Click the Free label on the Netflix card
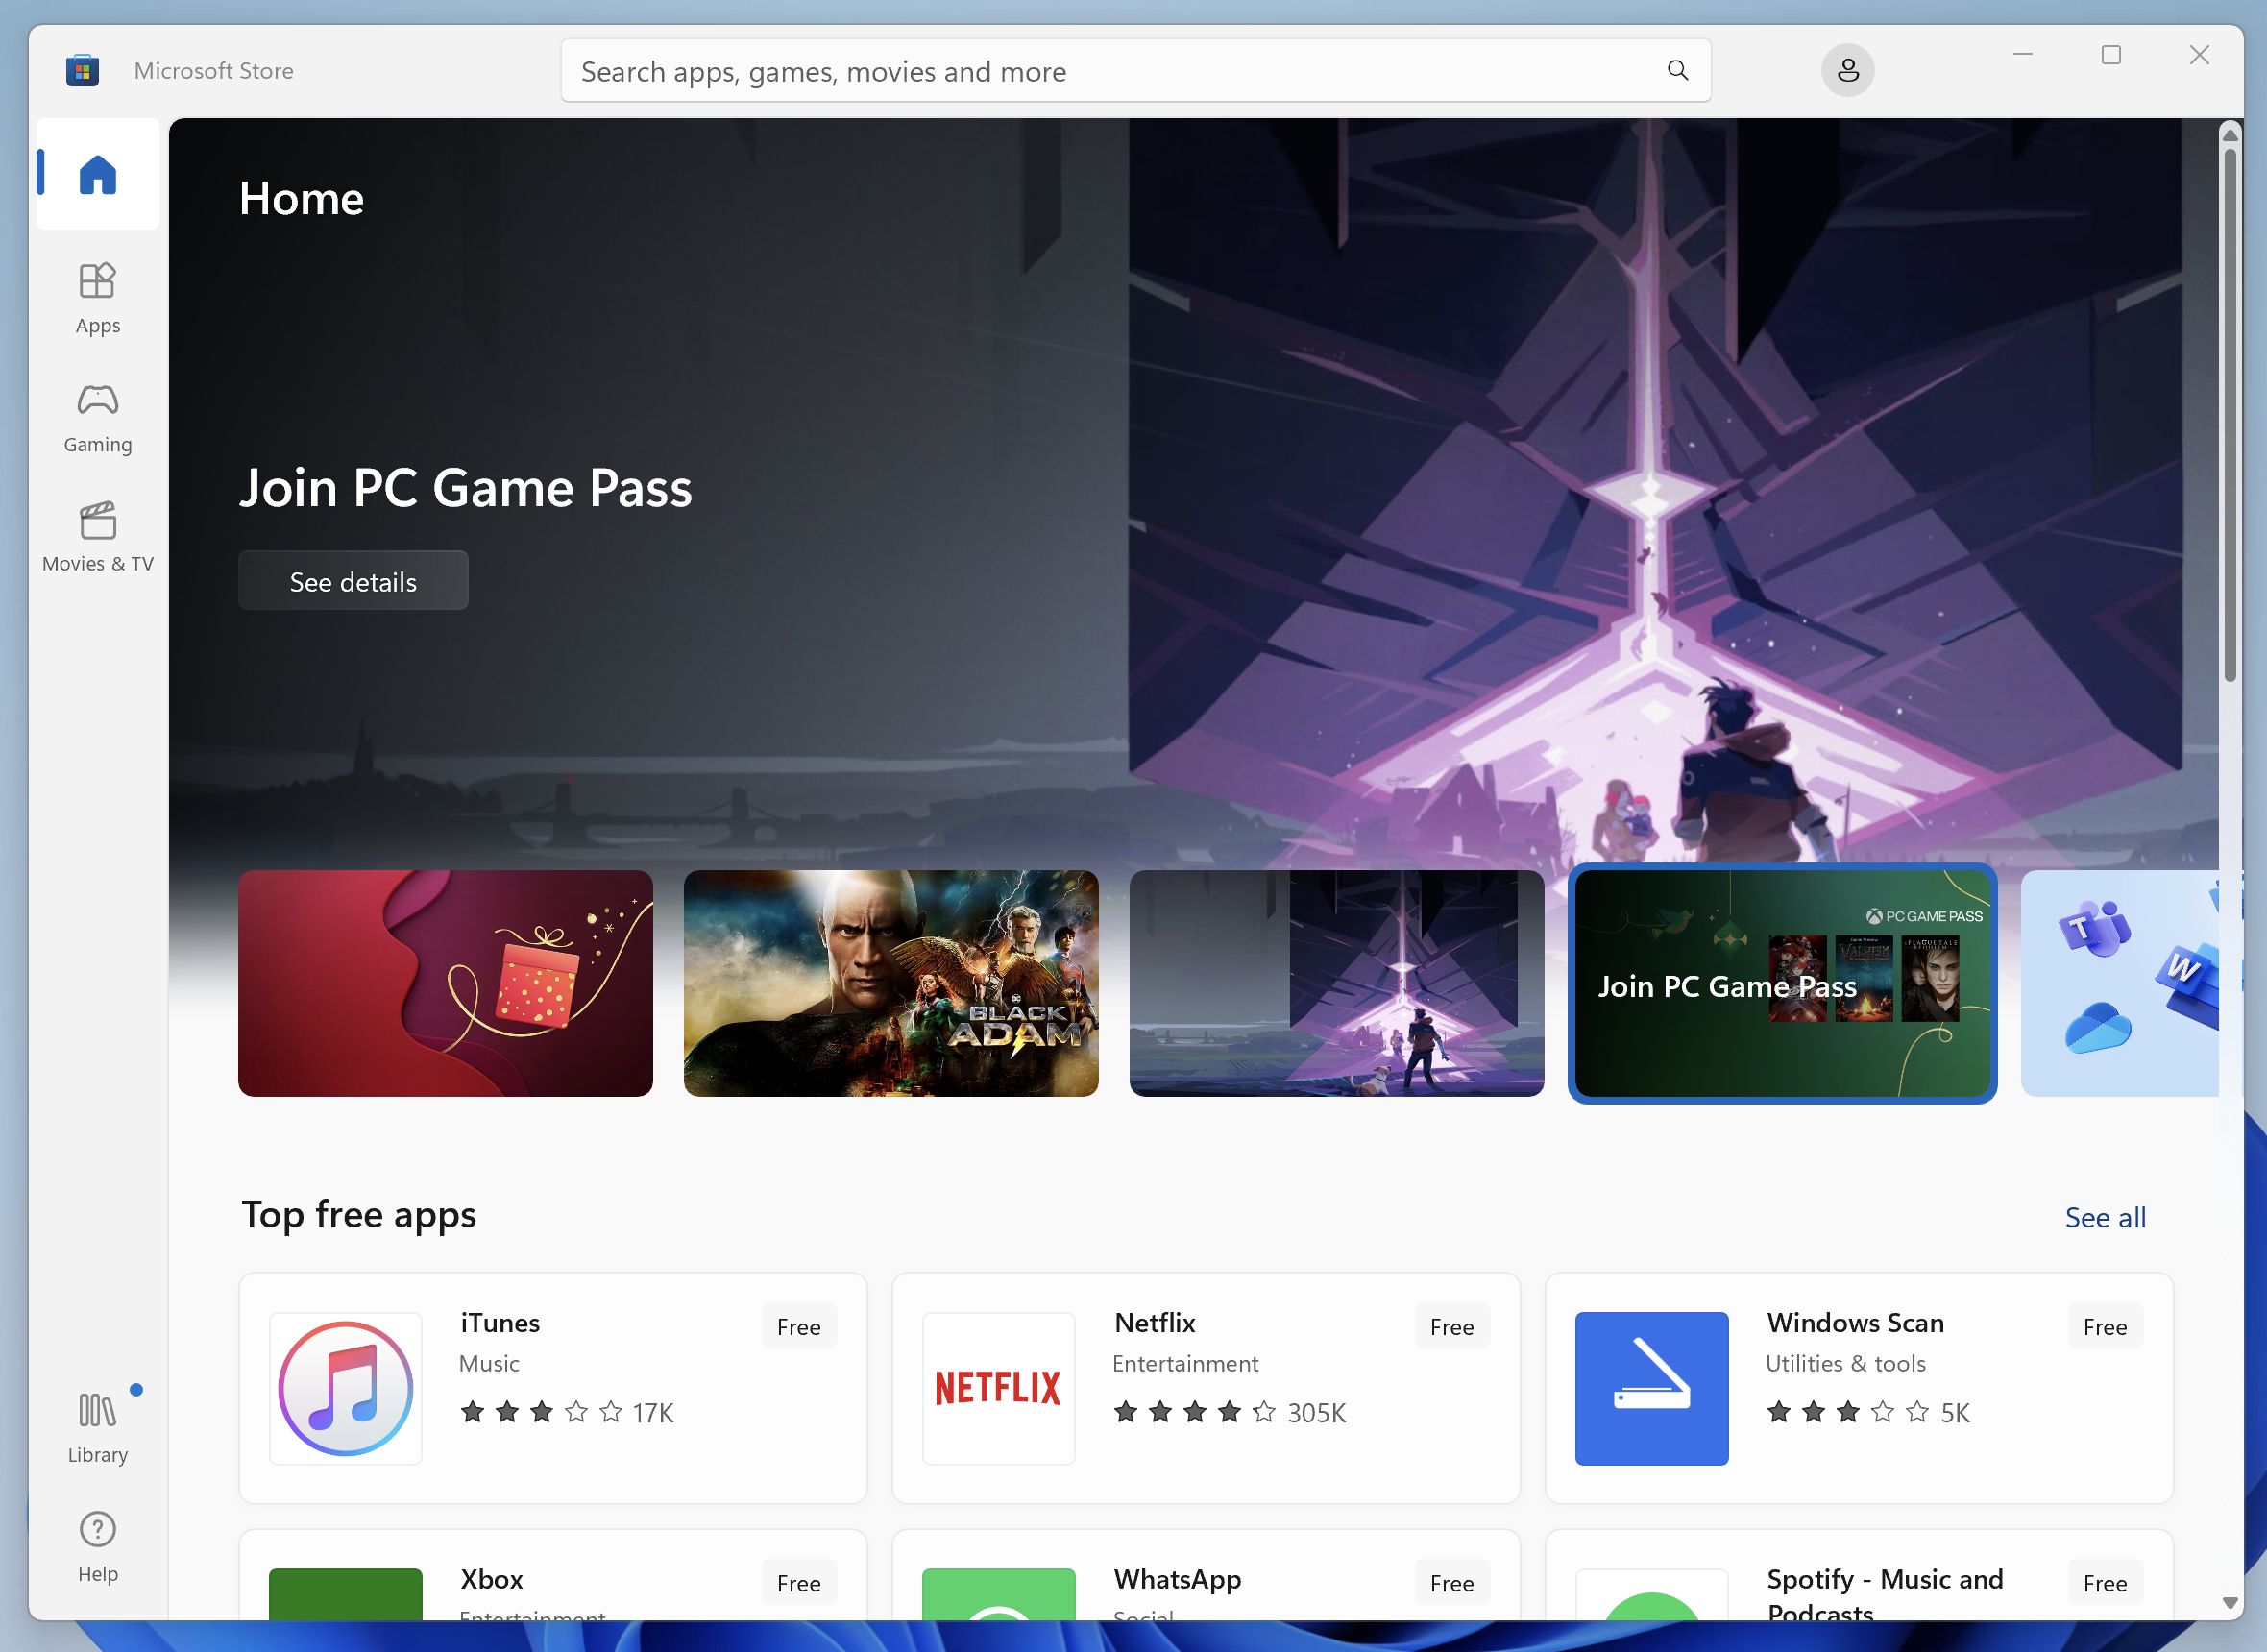The width and height of the screenshot is (2267, 1652). click(x=1451, y=1326)
